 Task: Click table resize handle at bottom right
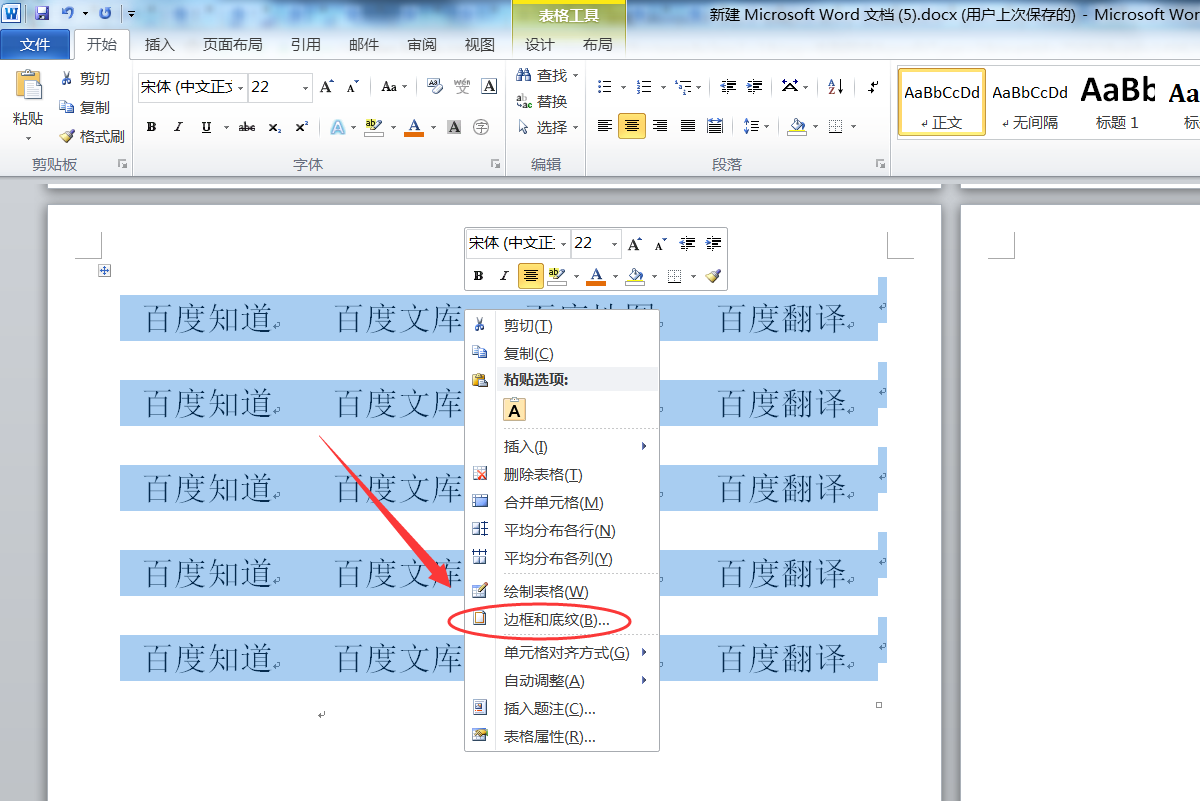879,705
